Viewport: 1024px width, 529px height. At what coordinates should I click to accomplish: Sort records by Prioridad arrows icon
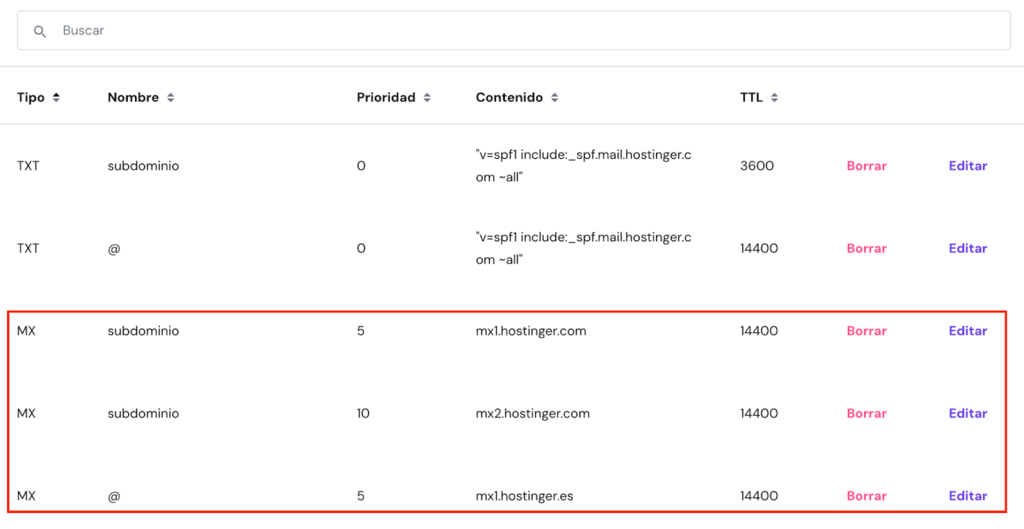[x=427, y=98]
